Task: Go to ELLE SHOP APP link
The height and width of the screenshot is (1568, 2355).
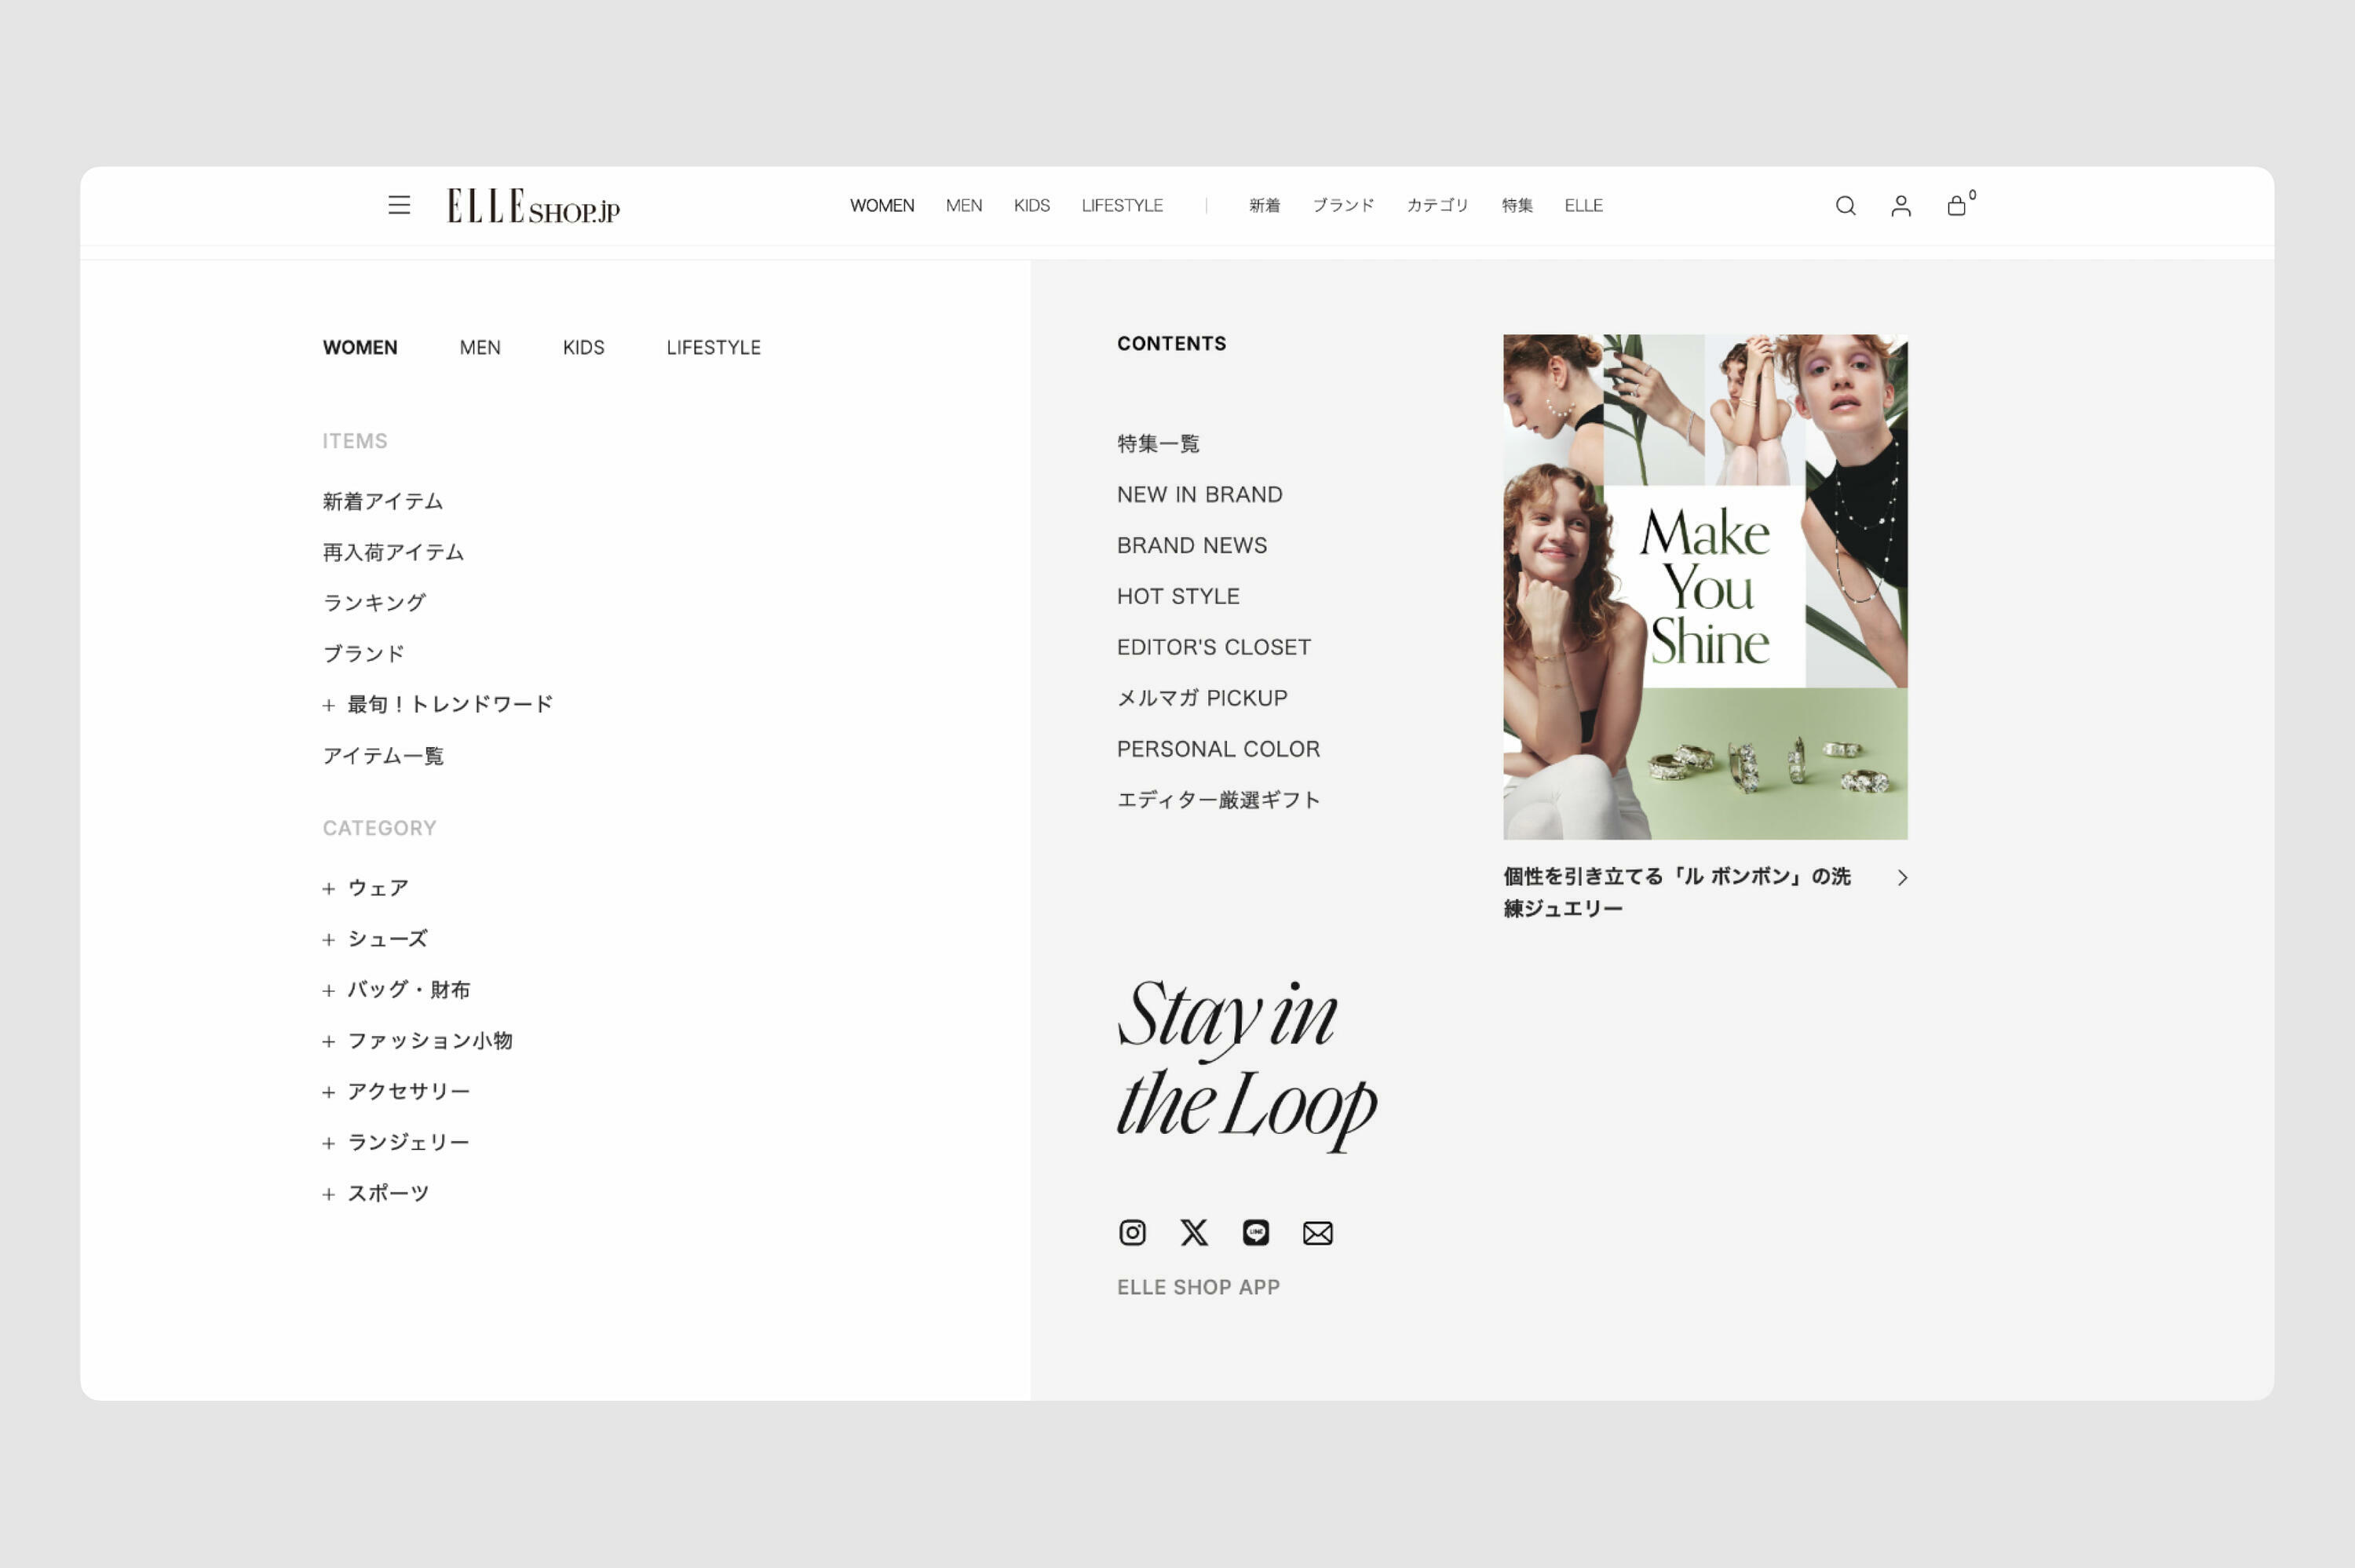Action: pos(1198,1287)
